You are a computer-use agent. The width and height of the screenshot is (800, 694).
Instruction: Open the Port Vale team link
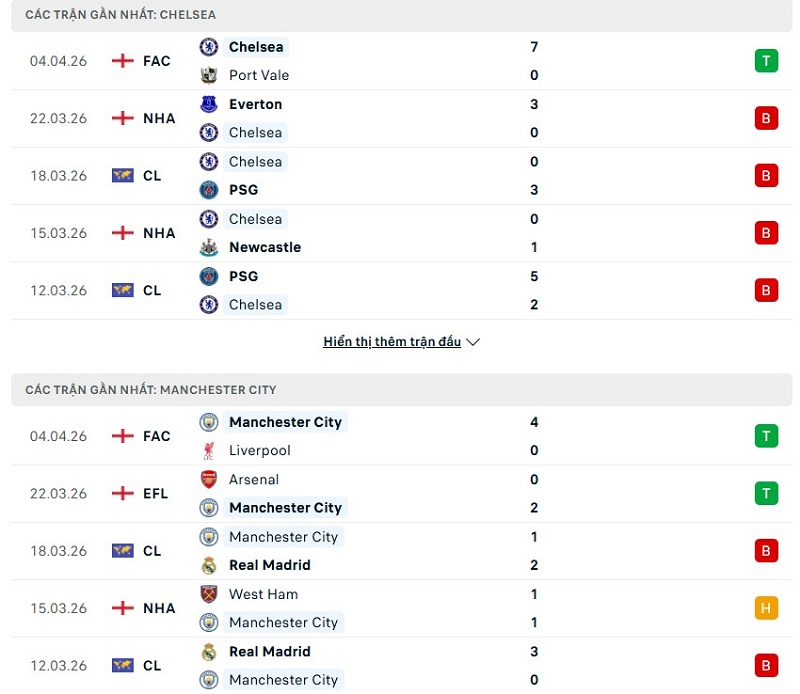259,75
